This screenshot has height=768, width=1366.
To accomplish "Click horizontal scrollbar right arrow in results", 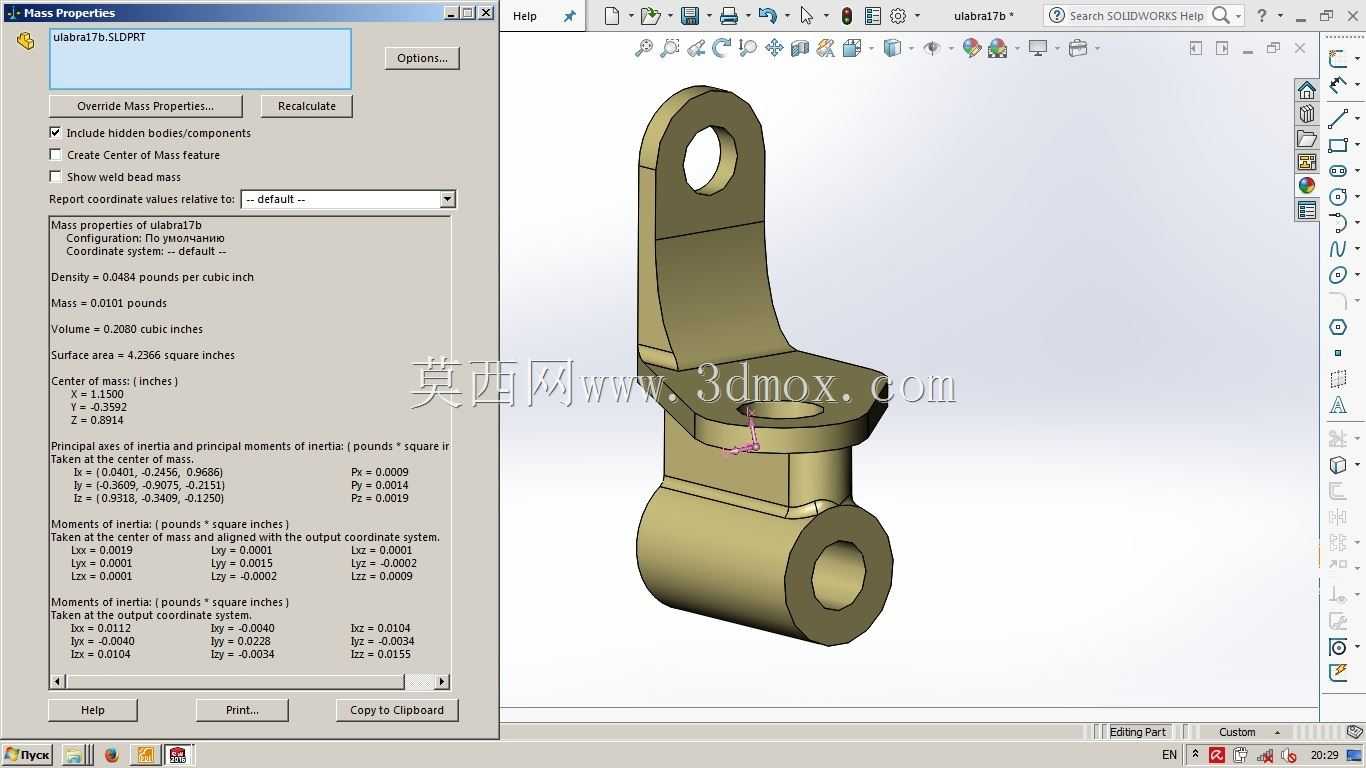I will pos(442,681).
